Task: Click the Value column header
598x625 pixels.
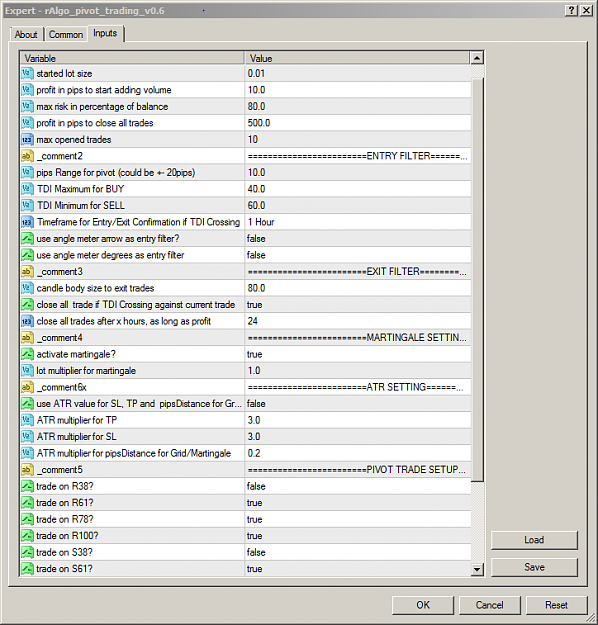Action: point(358,58)
